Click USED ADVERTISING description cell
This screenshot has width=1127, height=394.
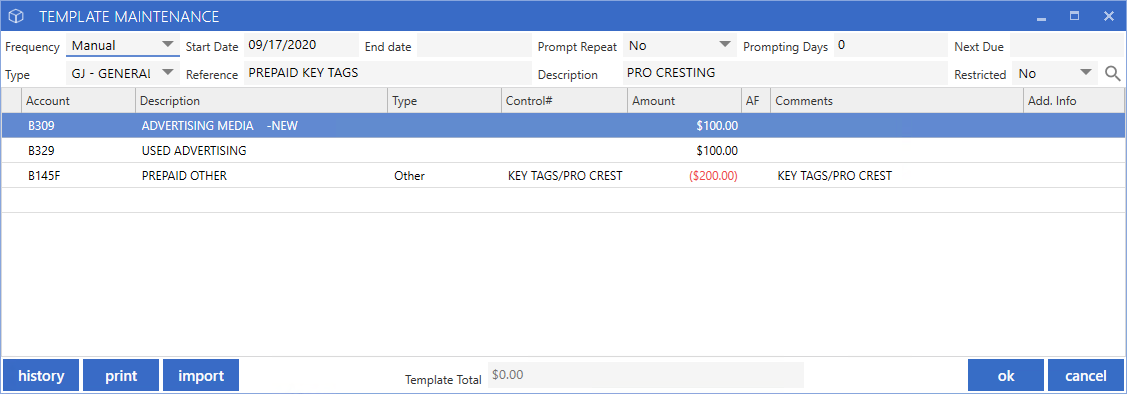262,151
